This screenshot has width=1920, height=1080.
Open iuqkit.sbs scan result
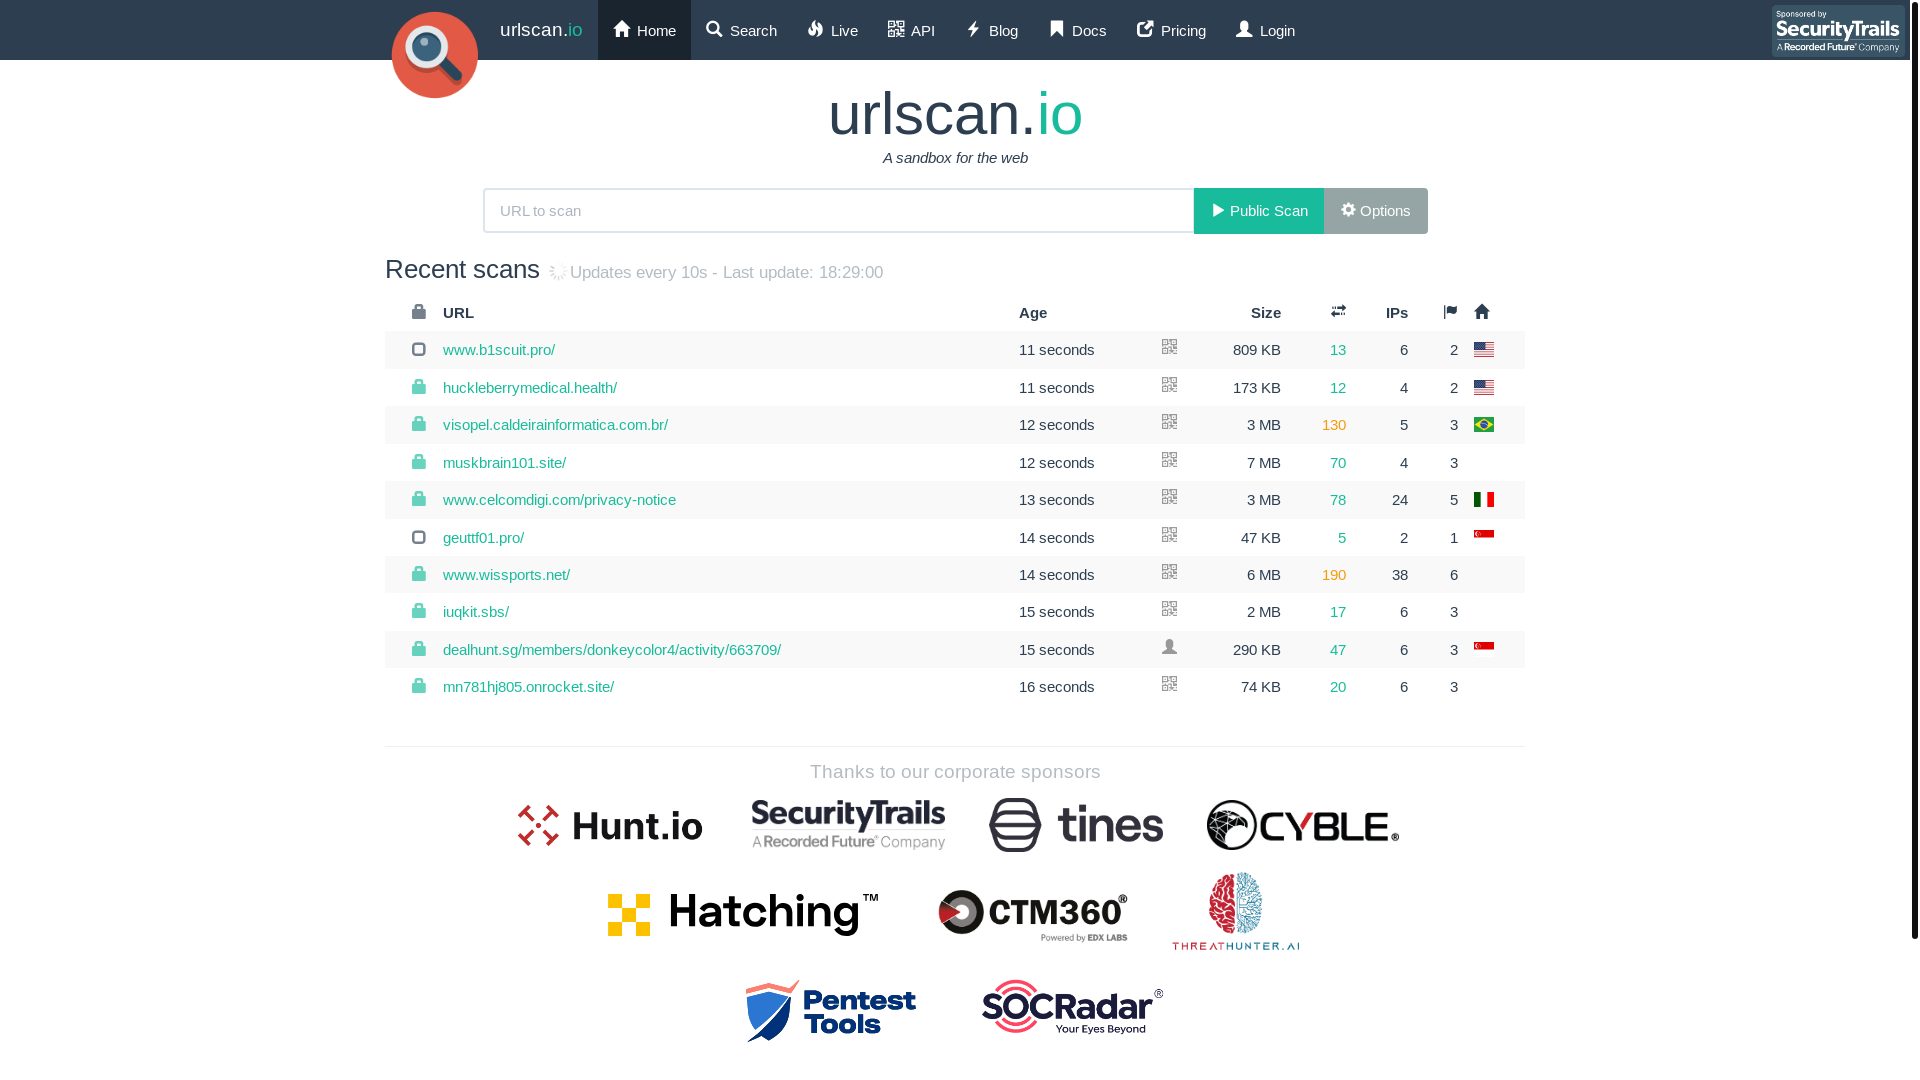coord(476,612)
